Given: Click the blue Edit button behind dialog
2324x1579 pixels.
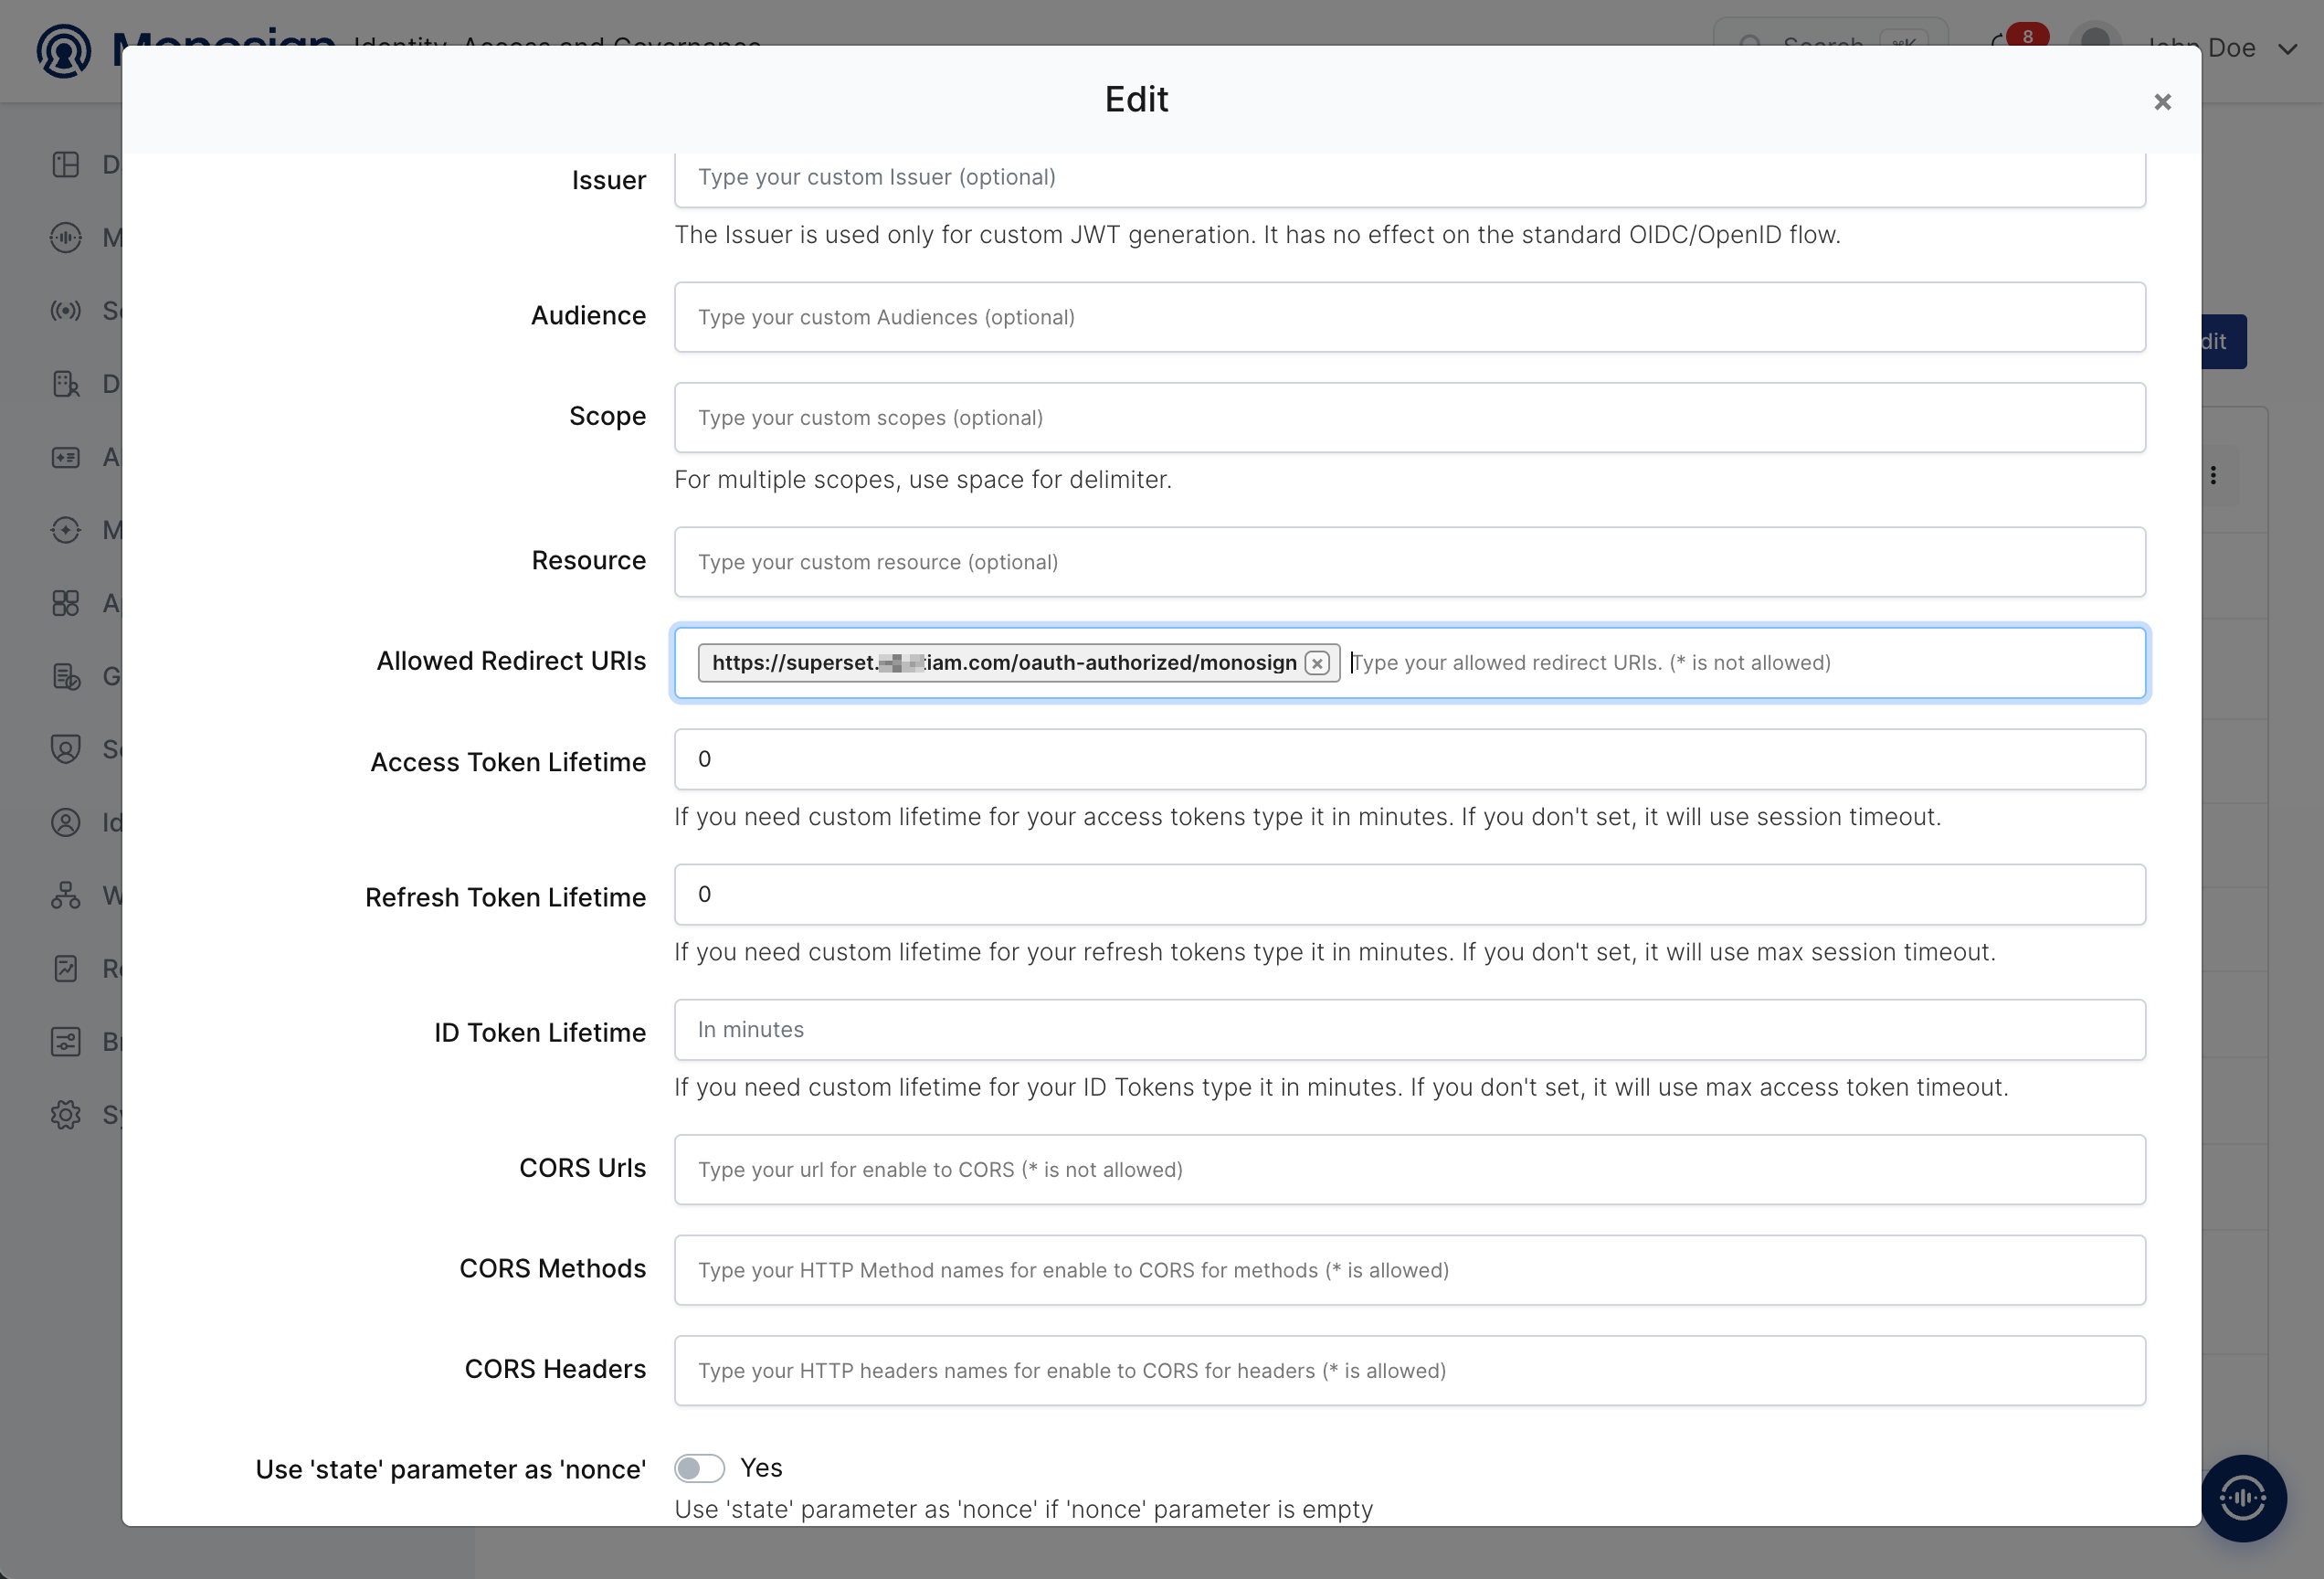Looking at the screenshot, I should (2224, 342).
